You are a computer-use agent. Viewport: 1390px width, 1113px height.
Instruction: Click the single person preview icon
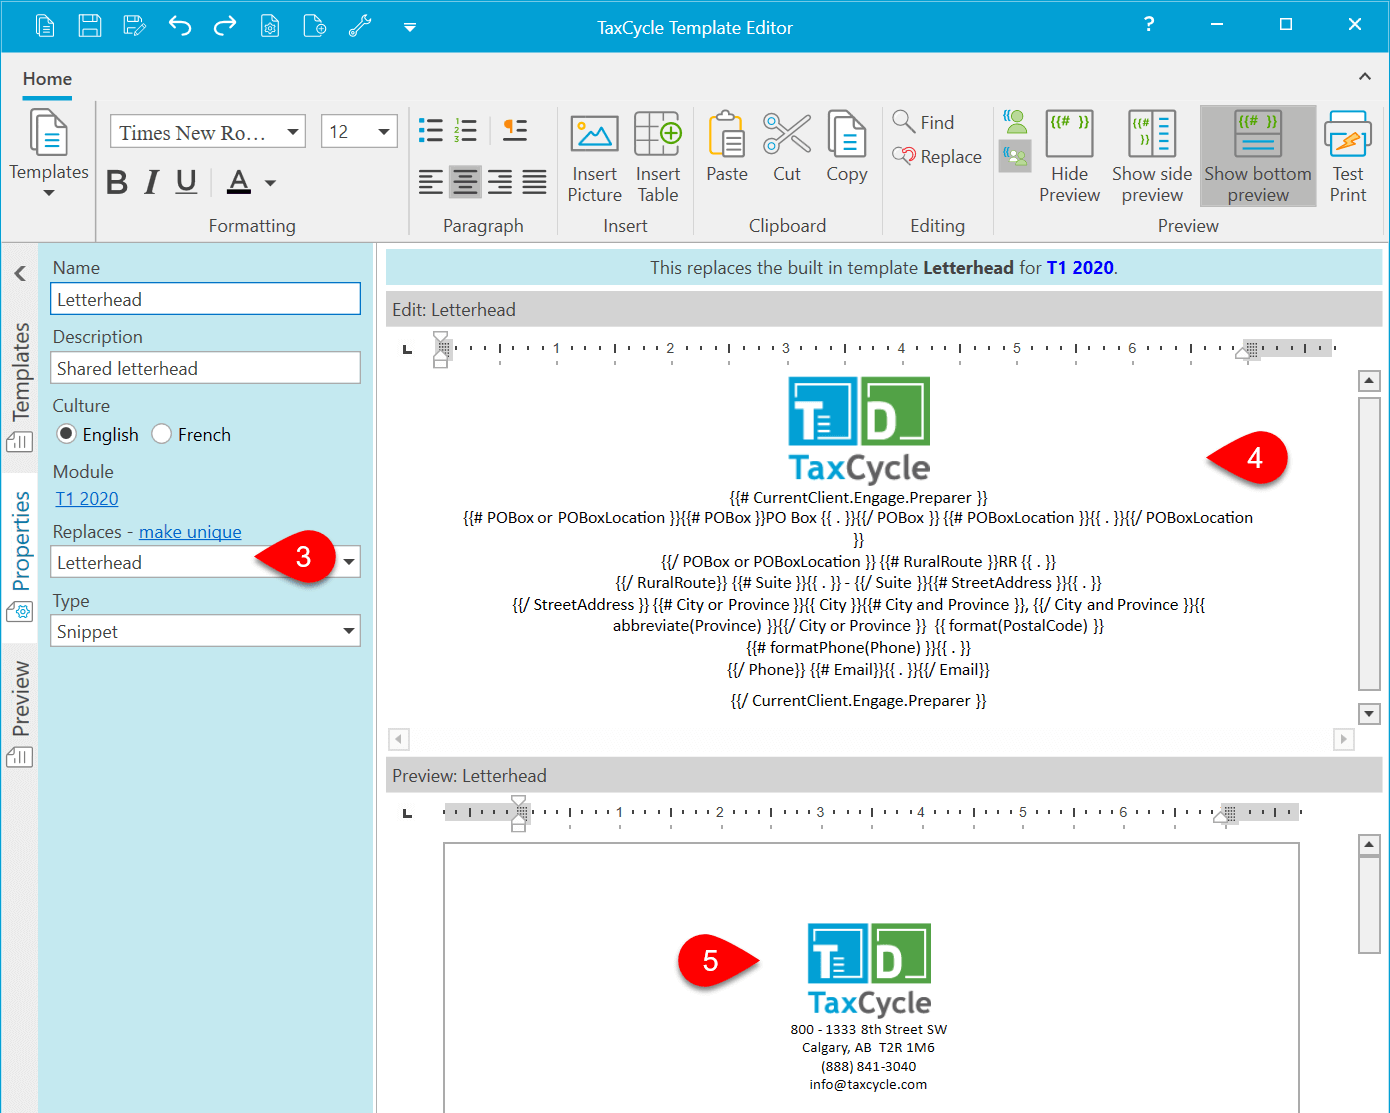pos(1015,122)
